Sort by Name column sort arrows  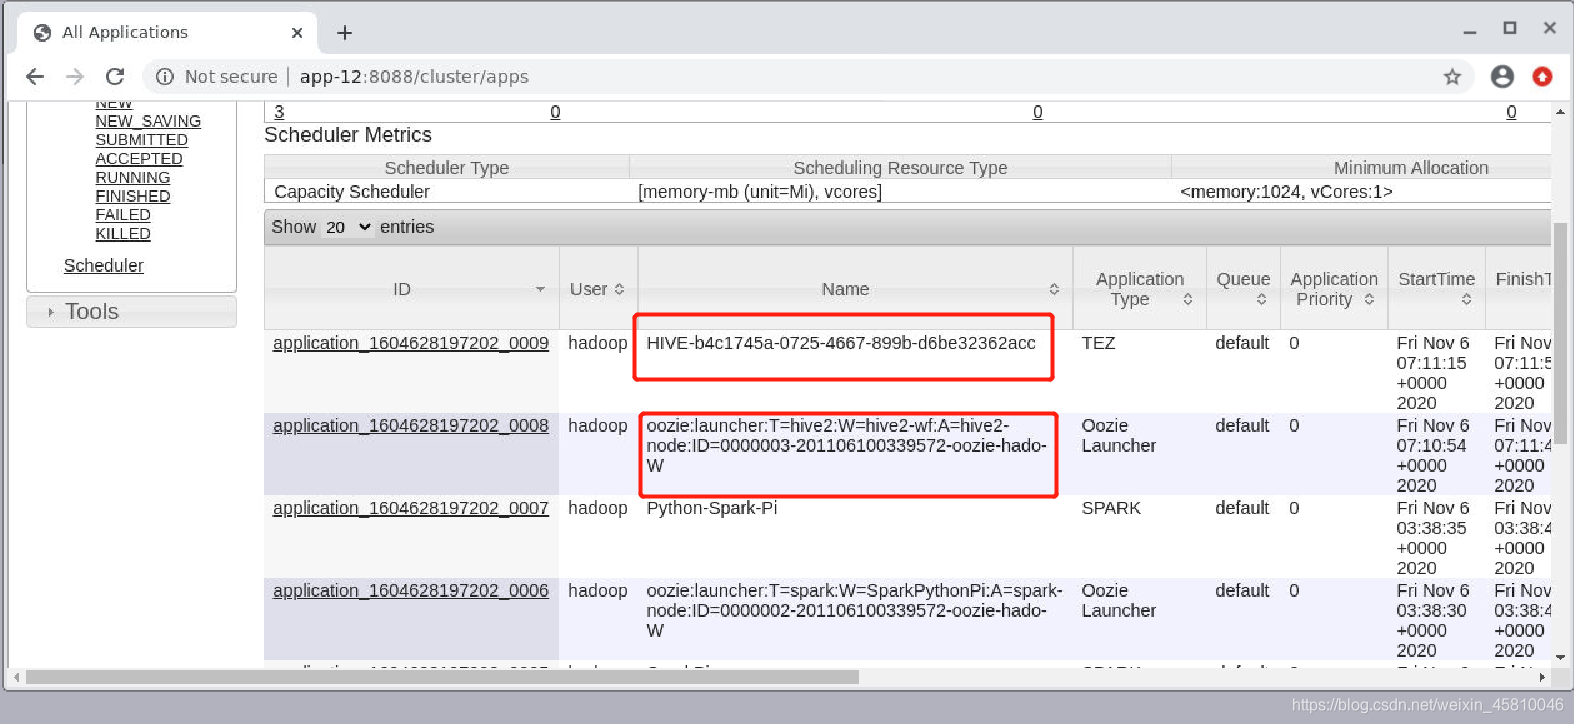coord(1054,289)
